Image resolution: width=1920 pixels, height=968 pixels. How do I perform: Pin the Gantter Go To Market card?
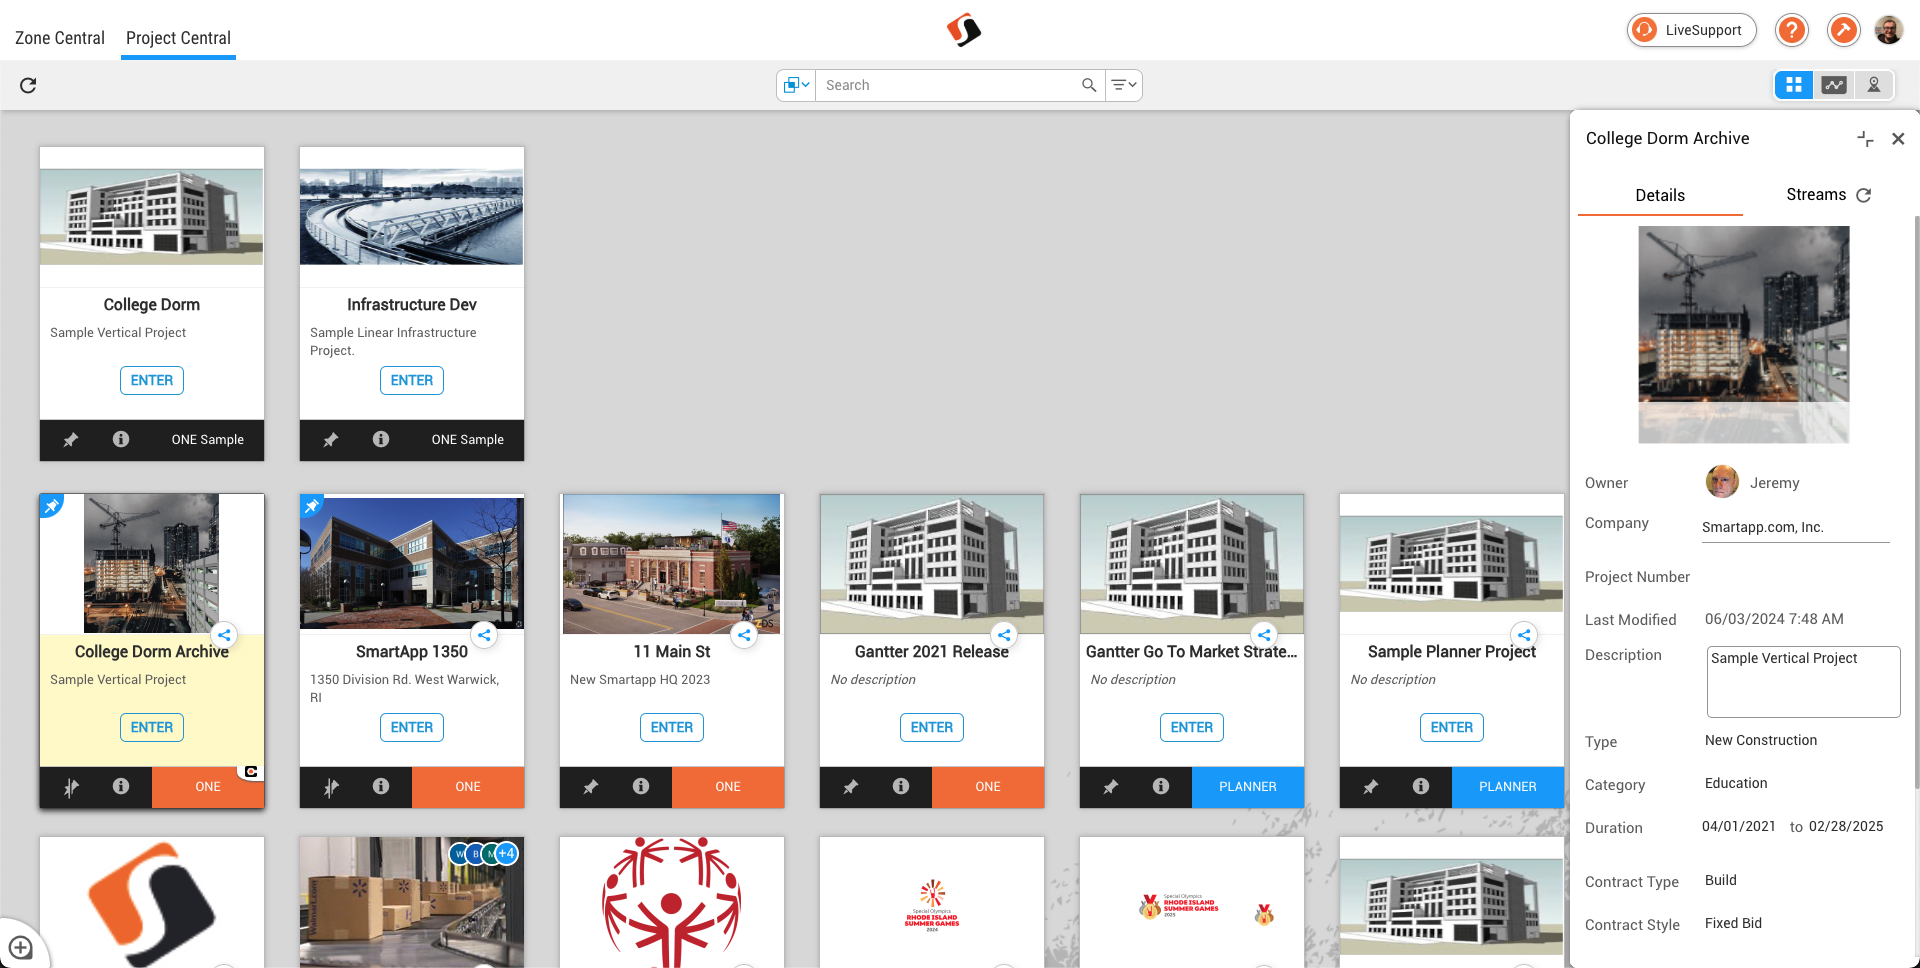[x=1111, y=787]
